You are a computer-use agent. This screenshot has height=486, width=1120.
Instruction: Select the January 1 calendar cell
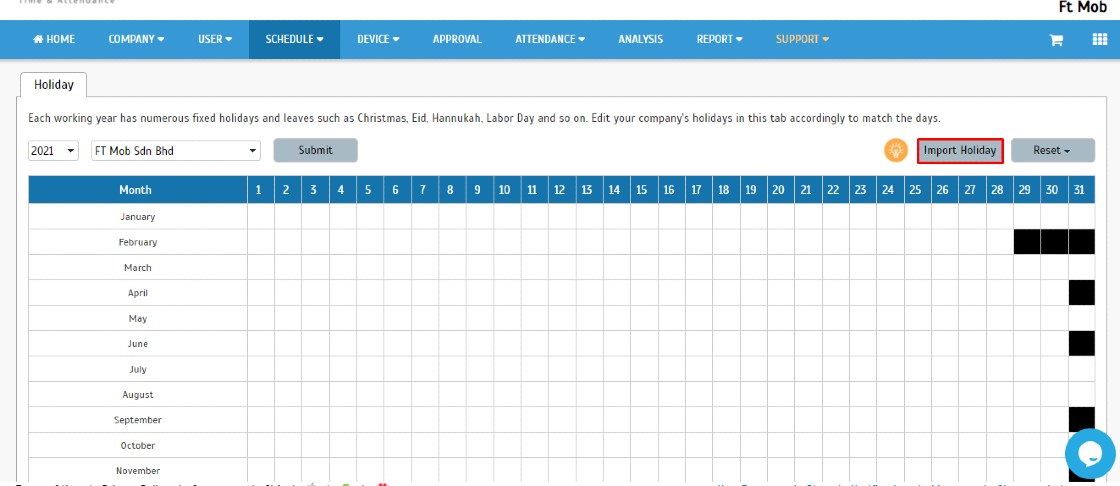[261, 217]
